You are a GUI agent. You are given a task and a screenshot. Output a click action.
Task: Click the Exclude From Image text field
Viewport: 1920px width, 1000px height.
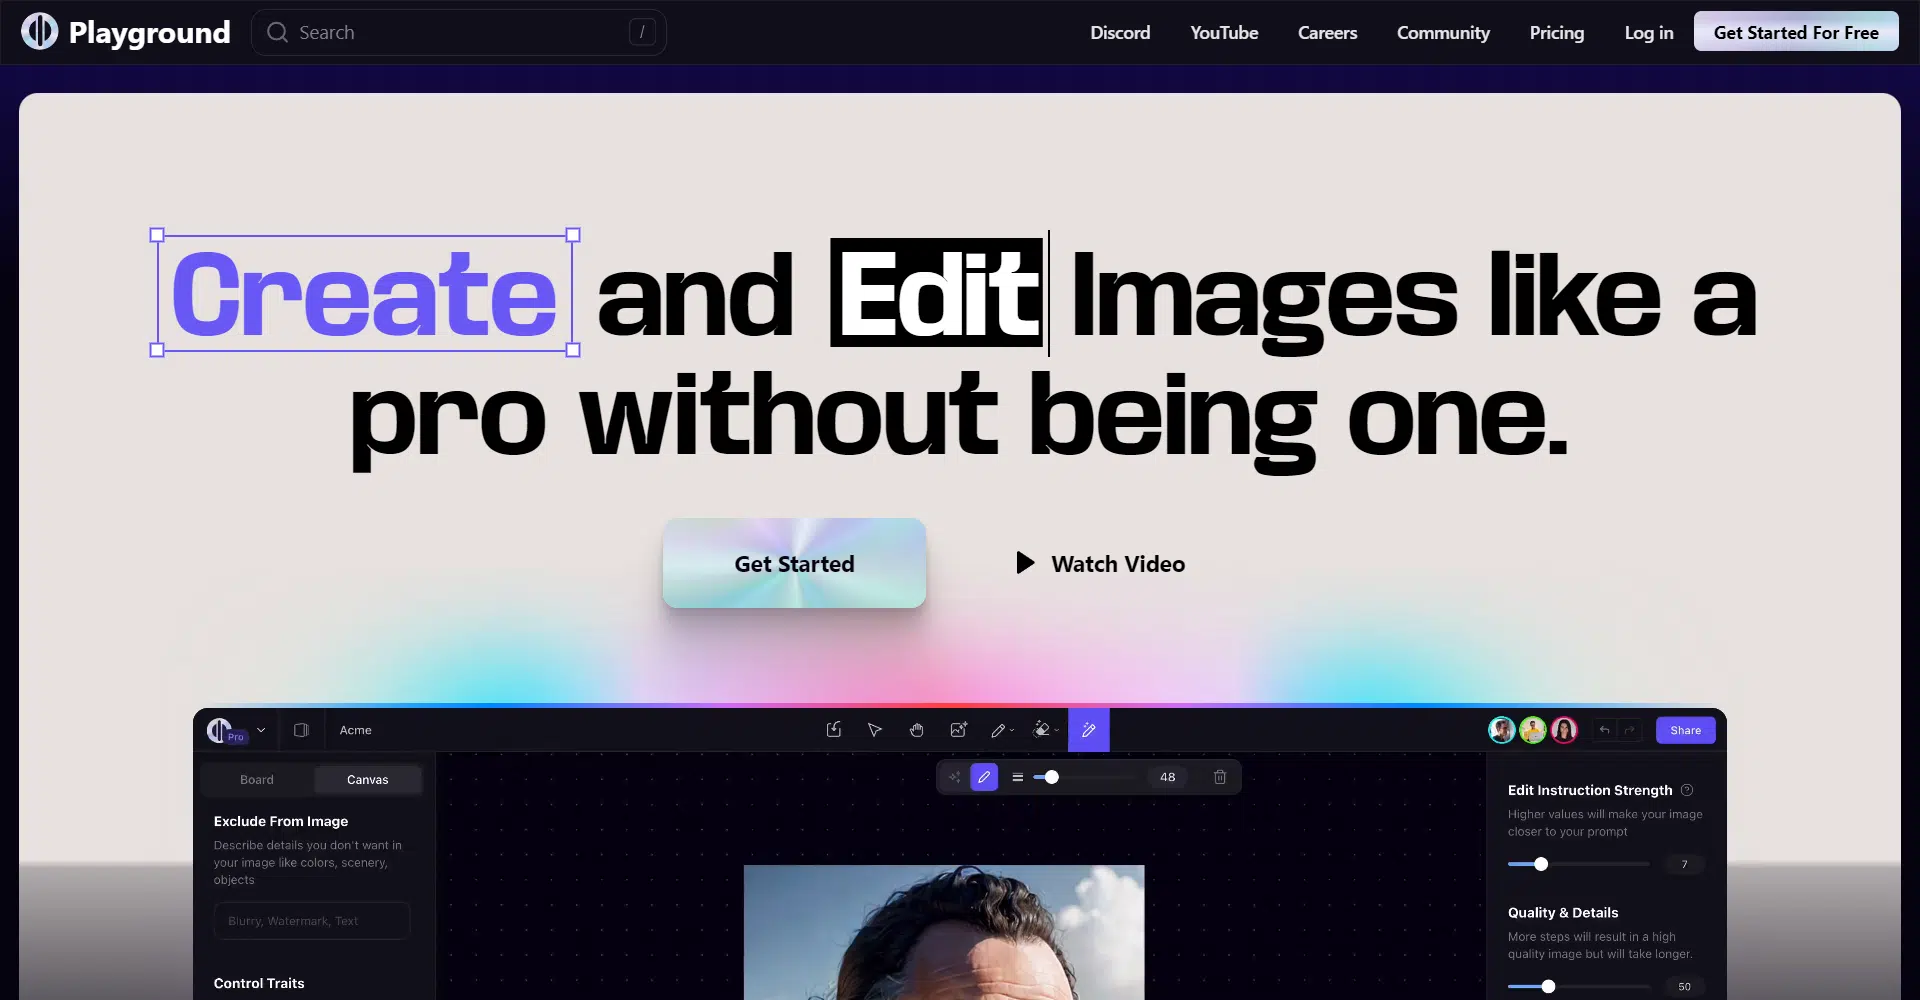[x=312, y=921]
